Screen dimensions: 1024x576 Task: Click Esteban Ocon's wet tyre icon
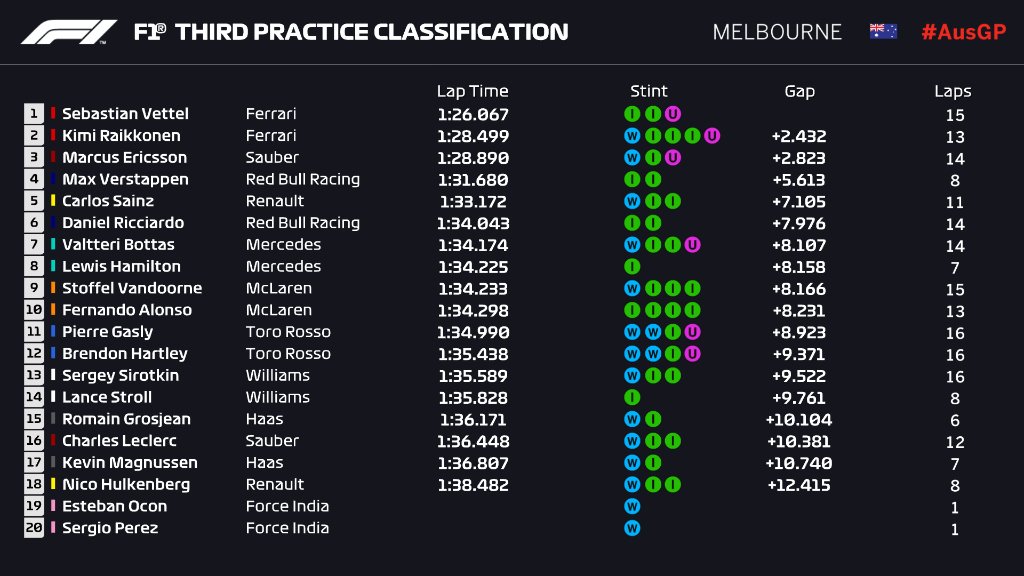click(632, 506)
